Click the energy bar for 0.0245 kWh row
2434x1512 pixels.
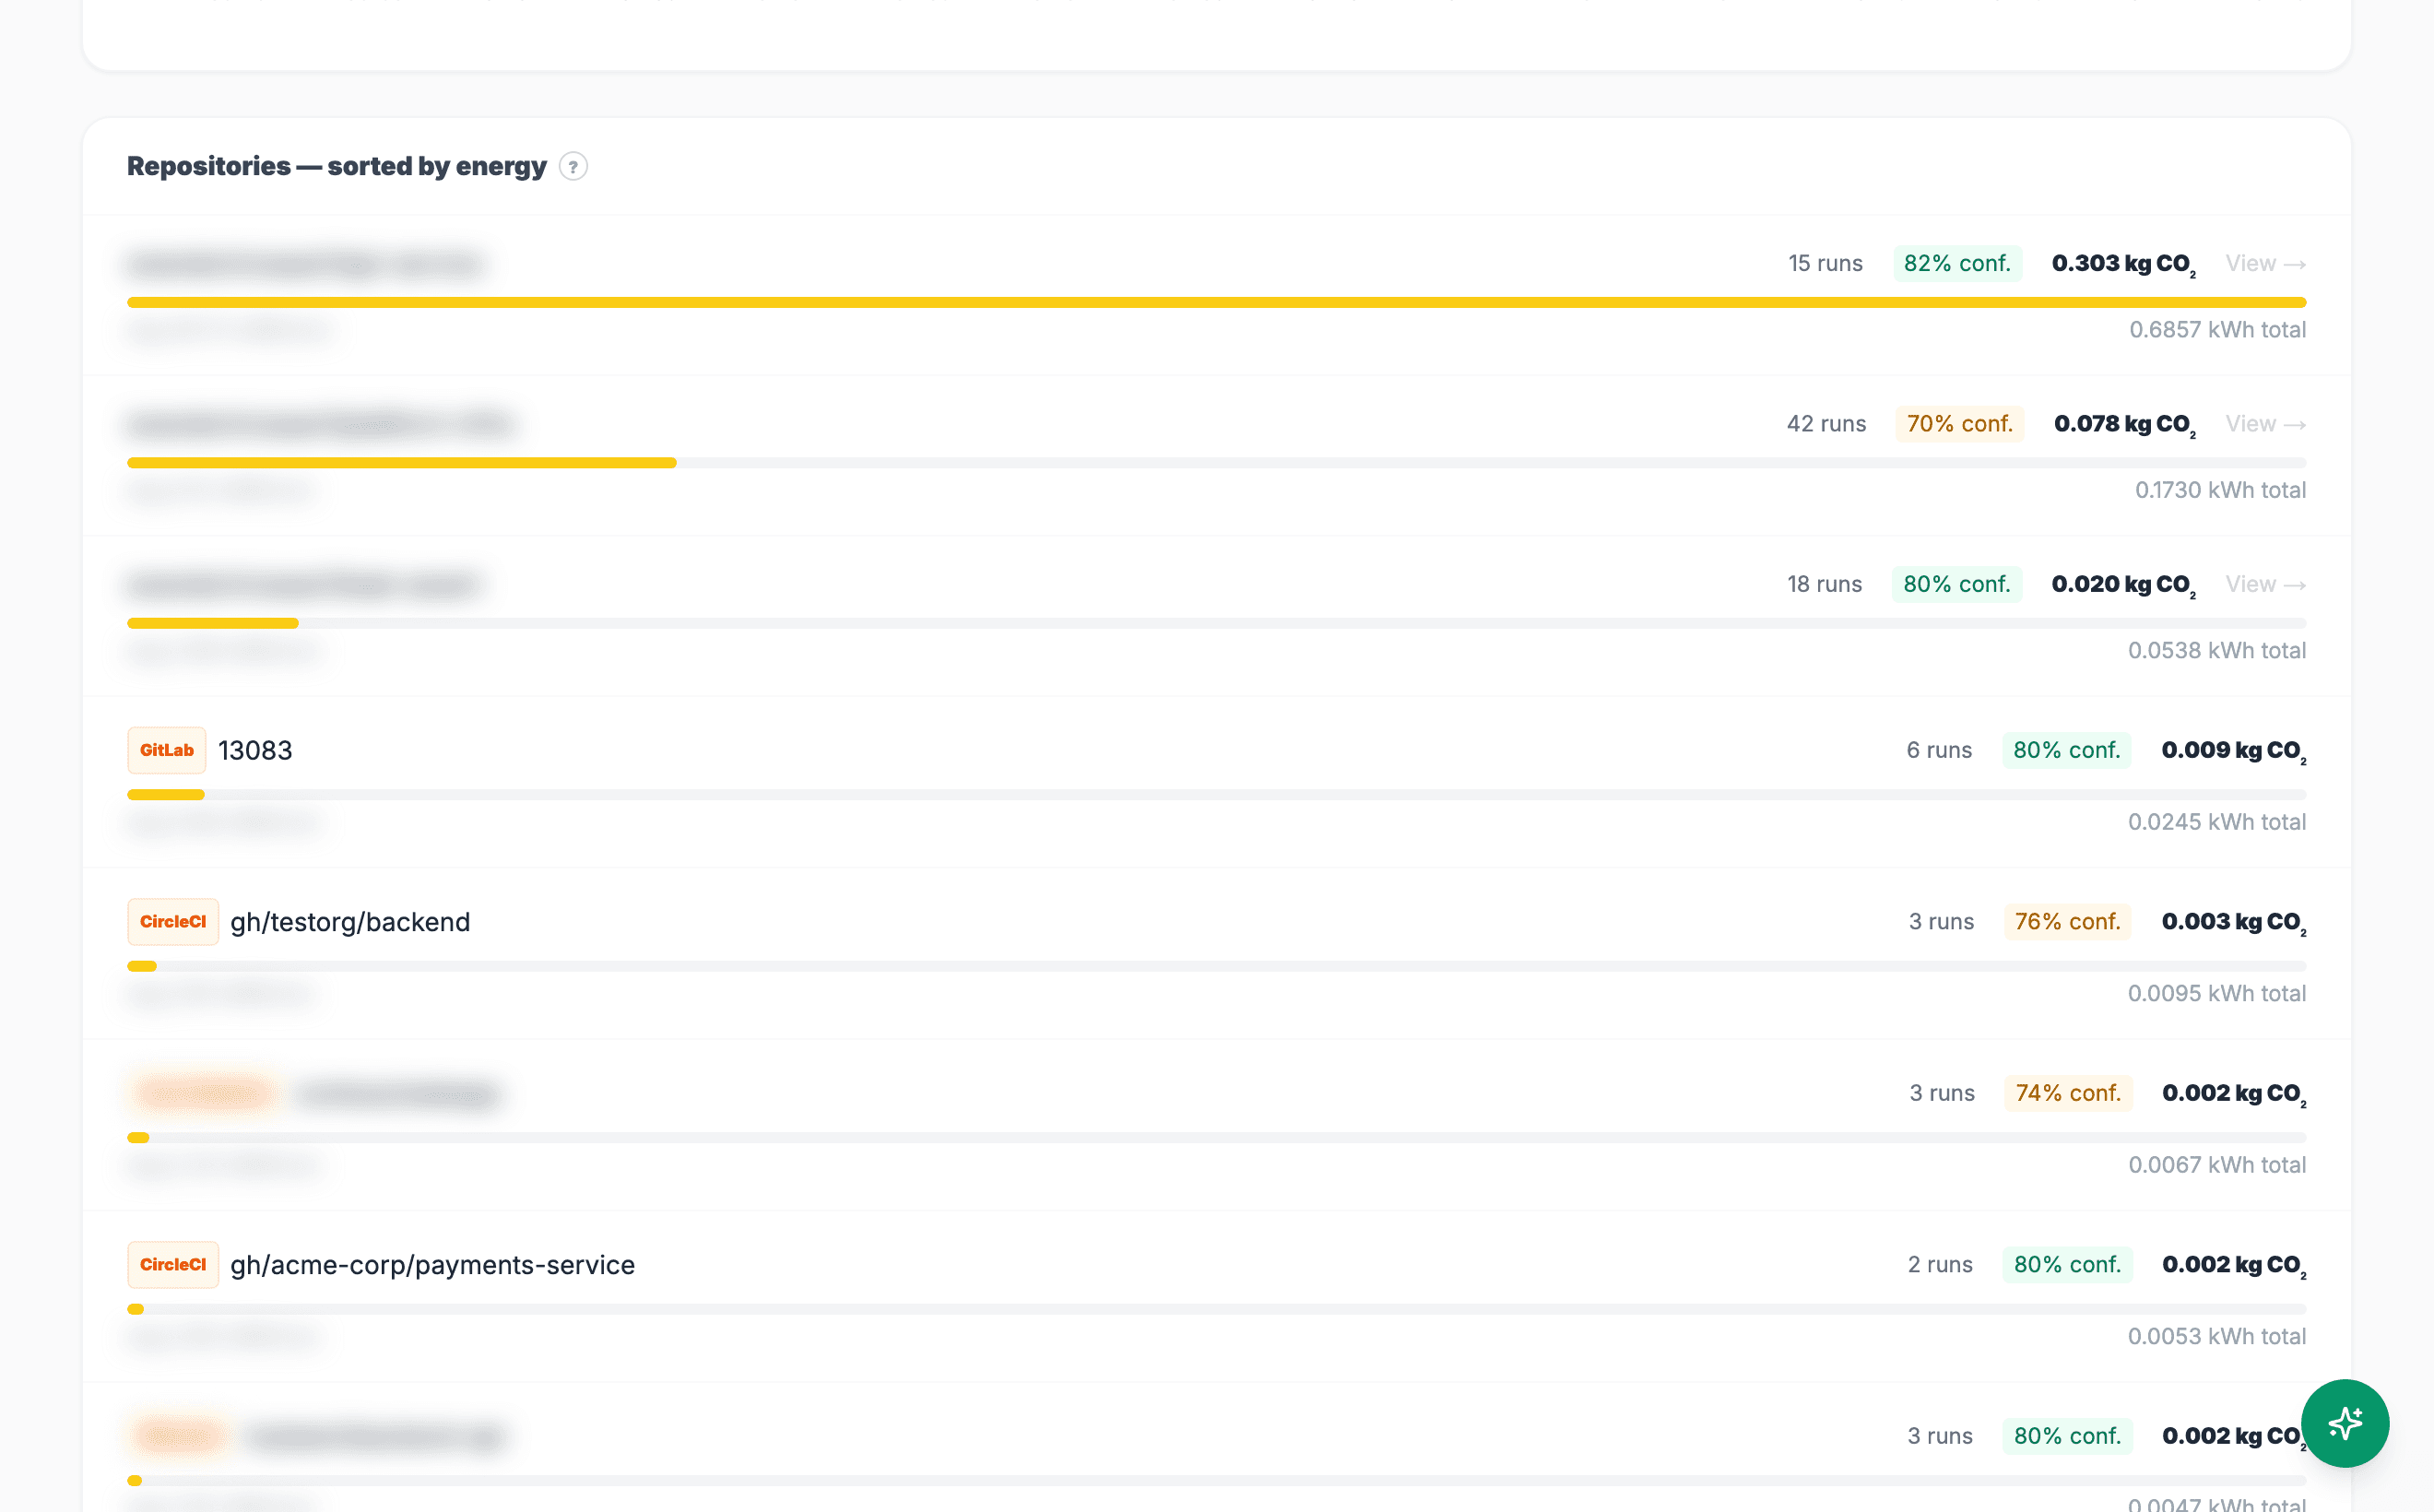1217,795
